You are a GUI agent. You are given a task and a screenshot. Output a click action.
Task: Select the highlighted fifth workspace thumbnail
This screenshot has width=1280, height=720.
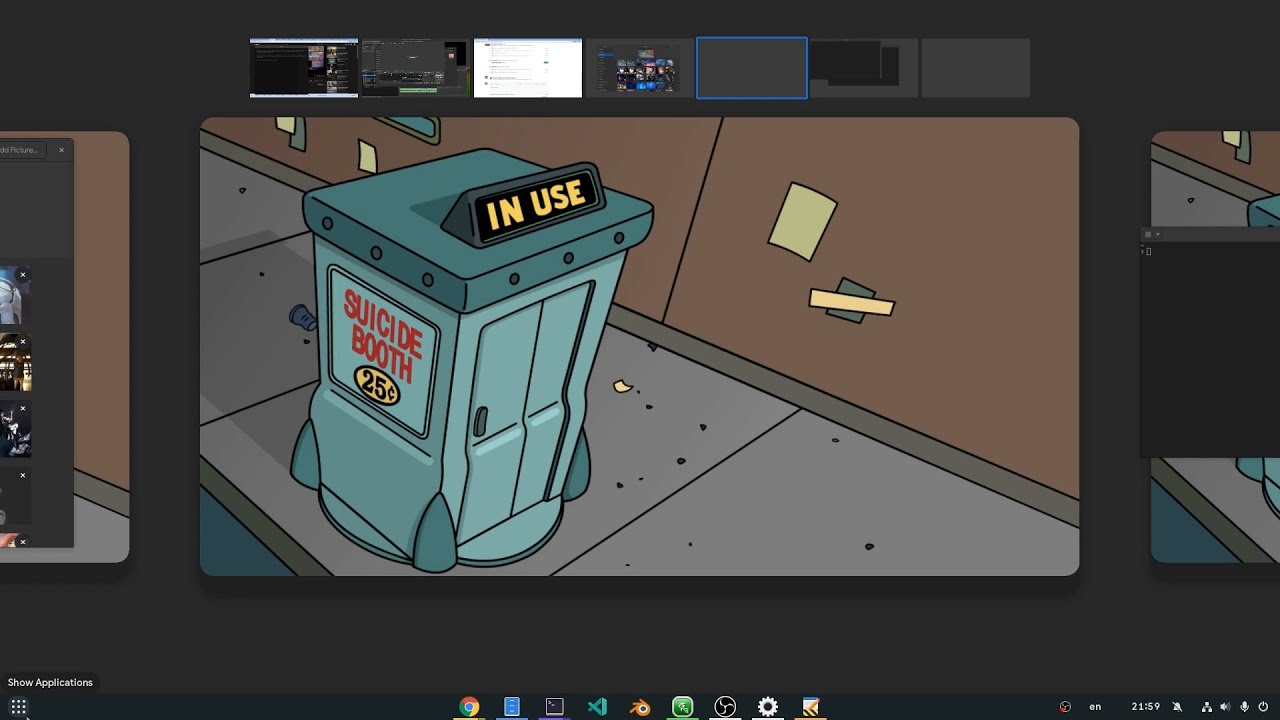752,68
